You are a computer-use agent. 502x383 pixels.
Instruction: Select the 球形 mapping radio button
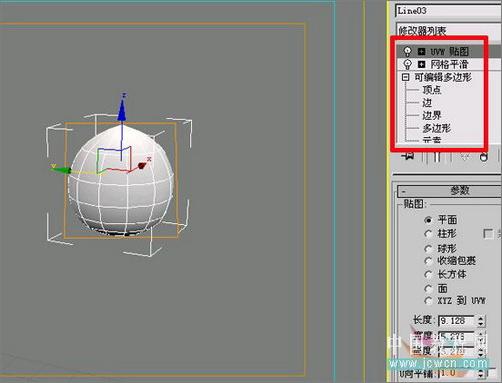[x=429, y=249]
